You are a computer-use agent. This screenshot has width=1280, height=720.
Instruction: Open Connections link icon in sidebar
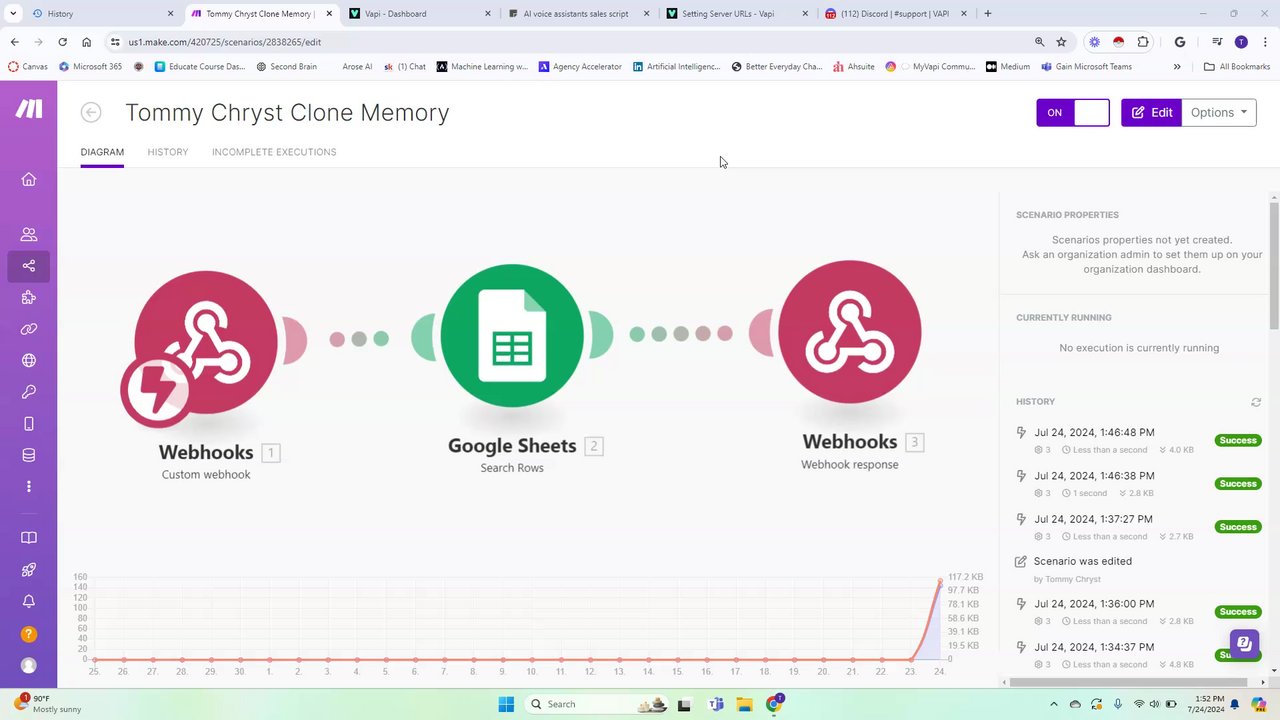point(28,329)
